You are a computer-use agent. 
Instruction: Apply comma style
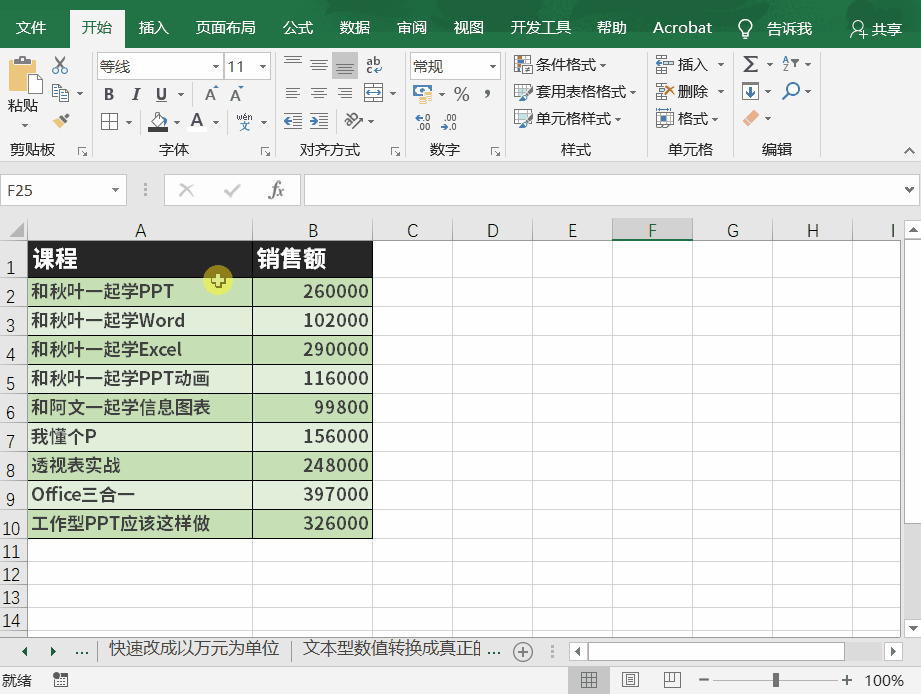coord(487,94)
